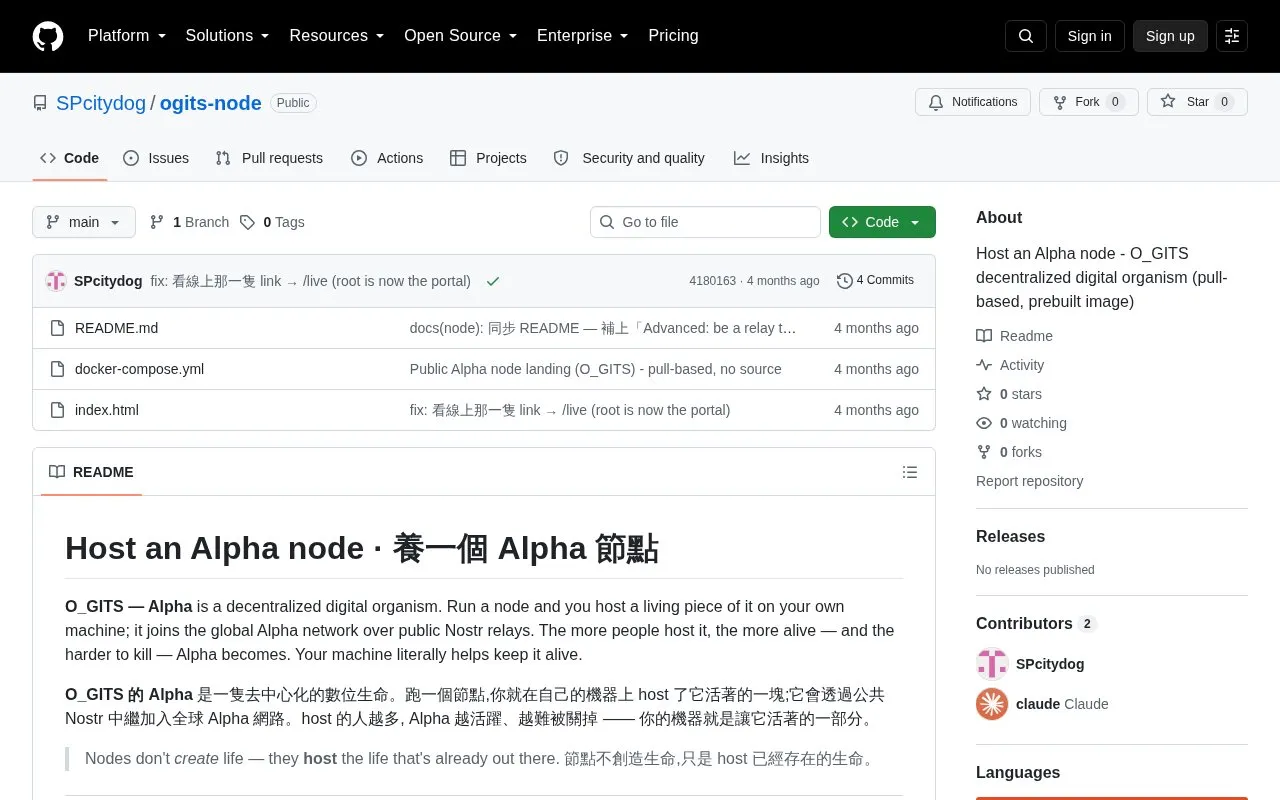Open the Readme link in About
Screen dimensions: 1280x800
(x=1015, y=336)
